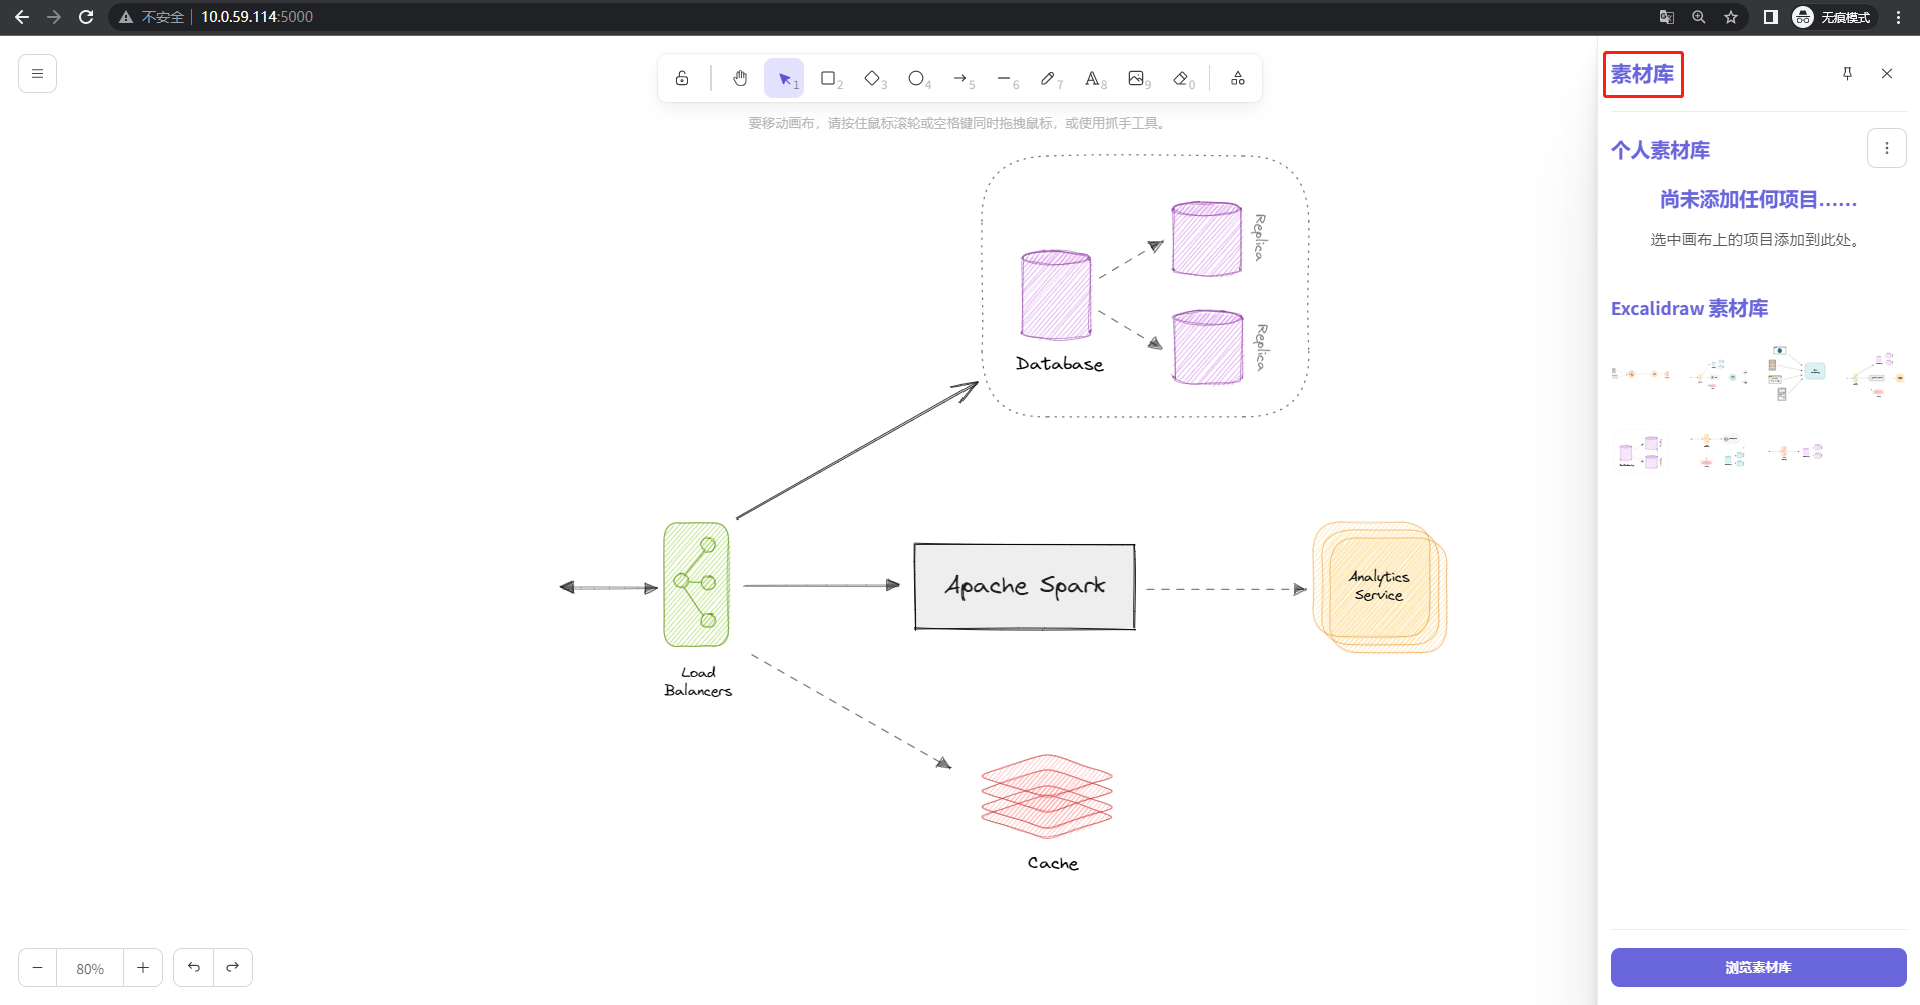The height and width of the screenshot is (1005, 1920).
Task: Go back in browser
Action: pyautogui.click(x=22, y=17)
